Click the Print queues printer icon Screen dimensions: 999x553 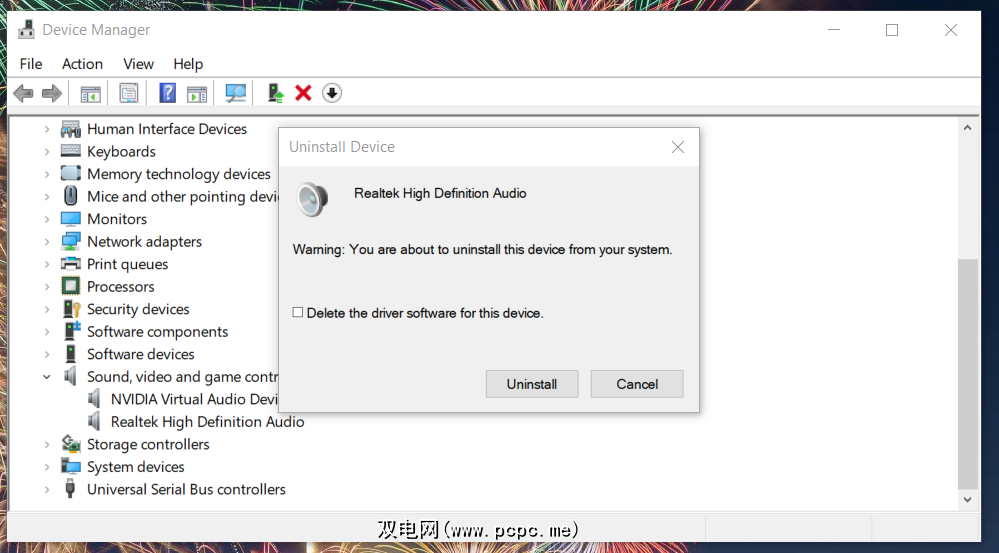[70, 264]
